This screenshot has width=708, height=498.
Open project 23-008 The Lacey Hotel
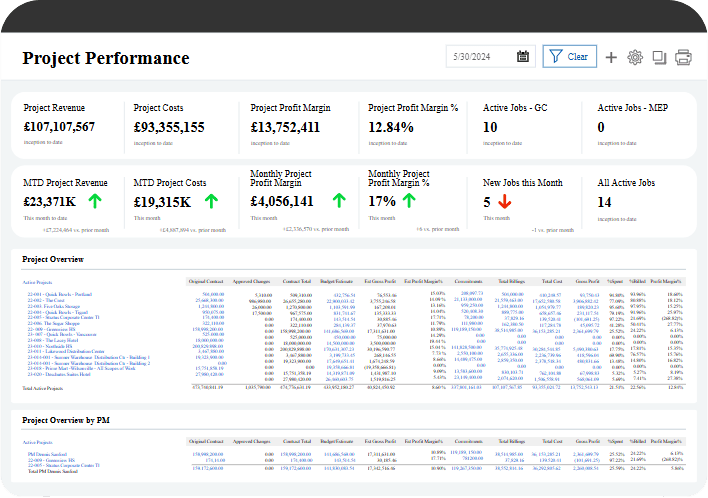pos(53,340)
